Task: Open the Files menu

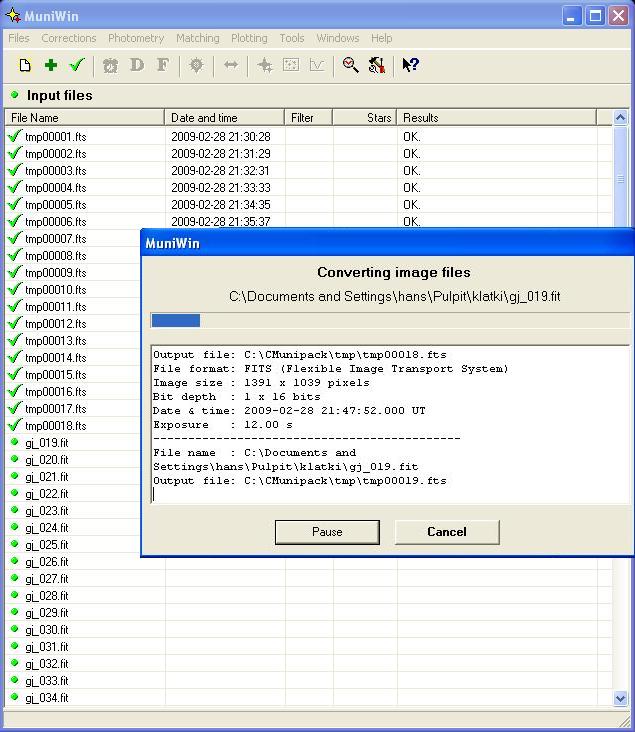Action: 19,38
